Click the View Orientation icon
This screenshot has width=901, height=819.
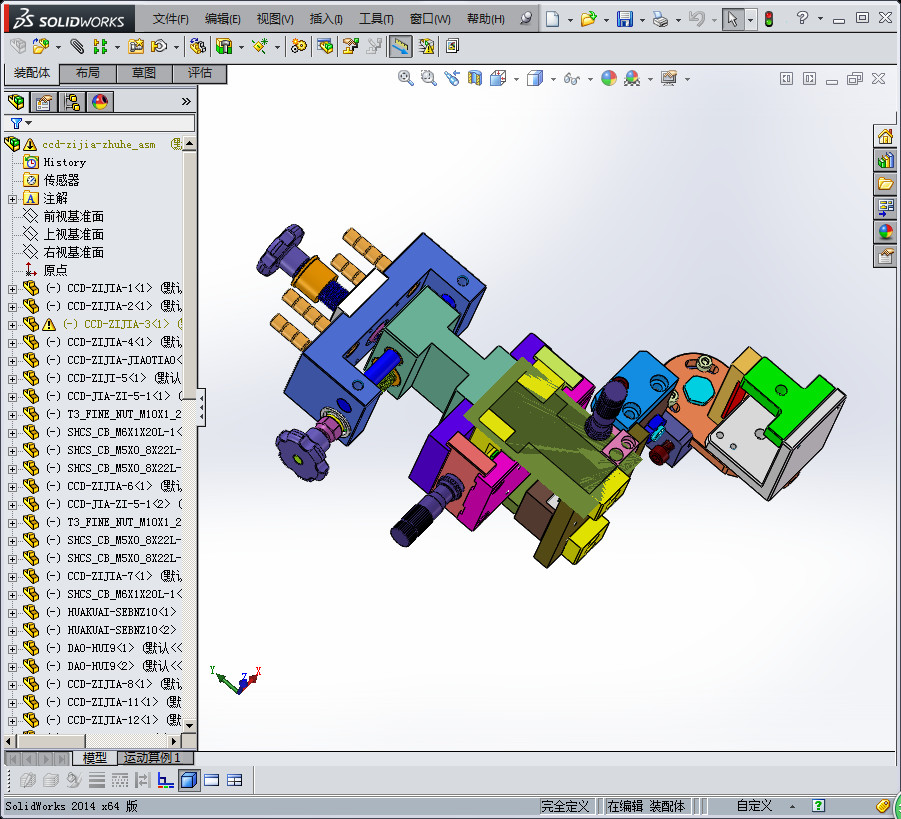(x=498, y=78)
